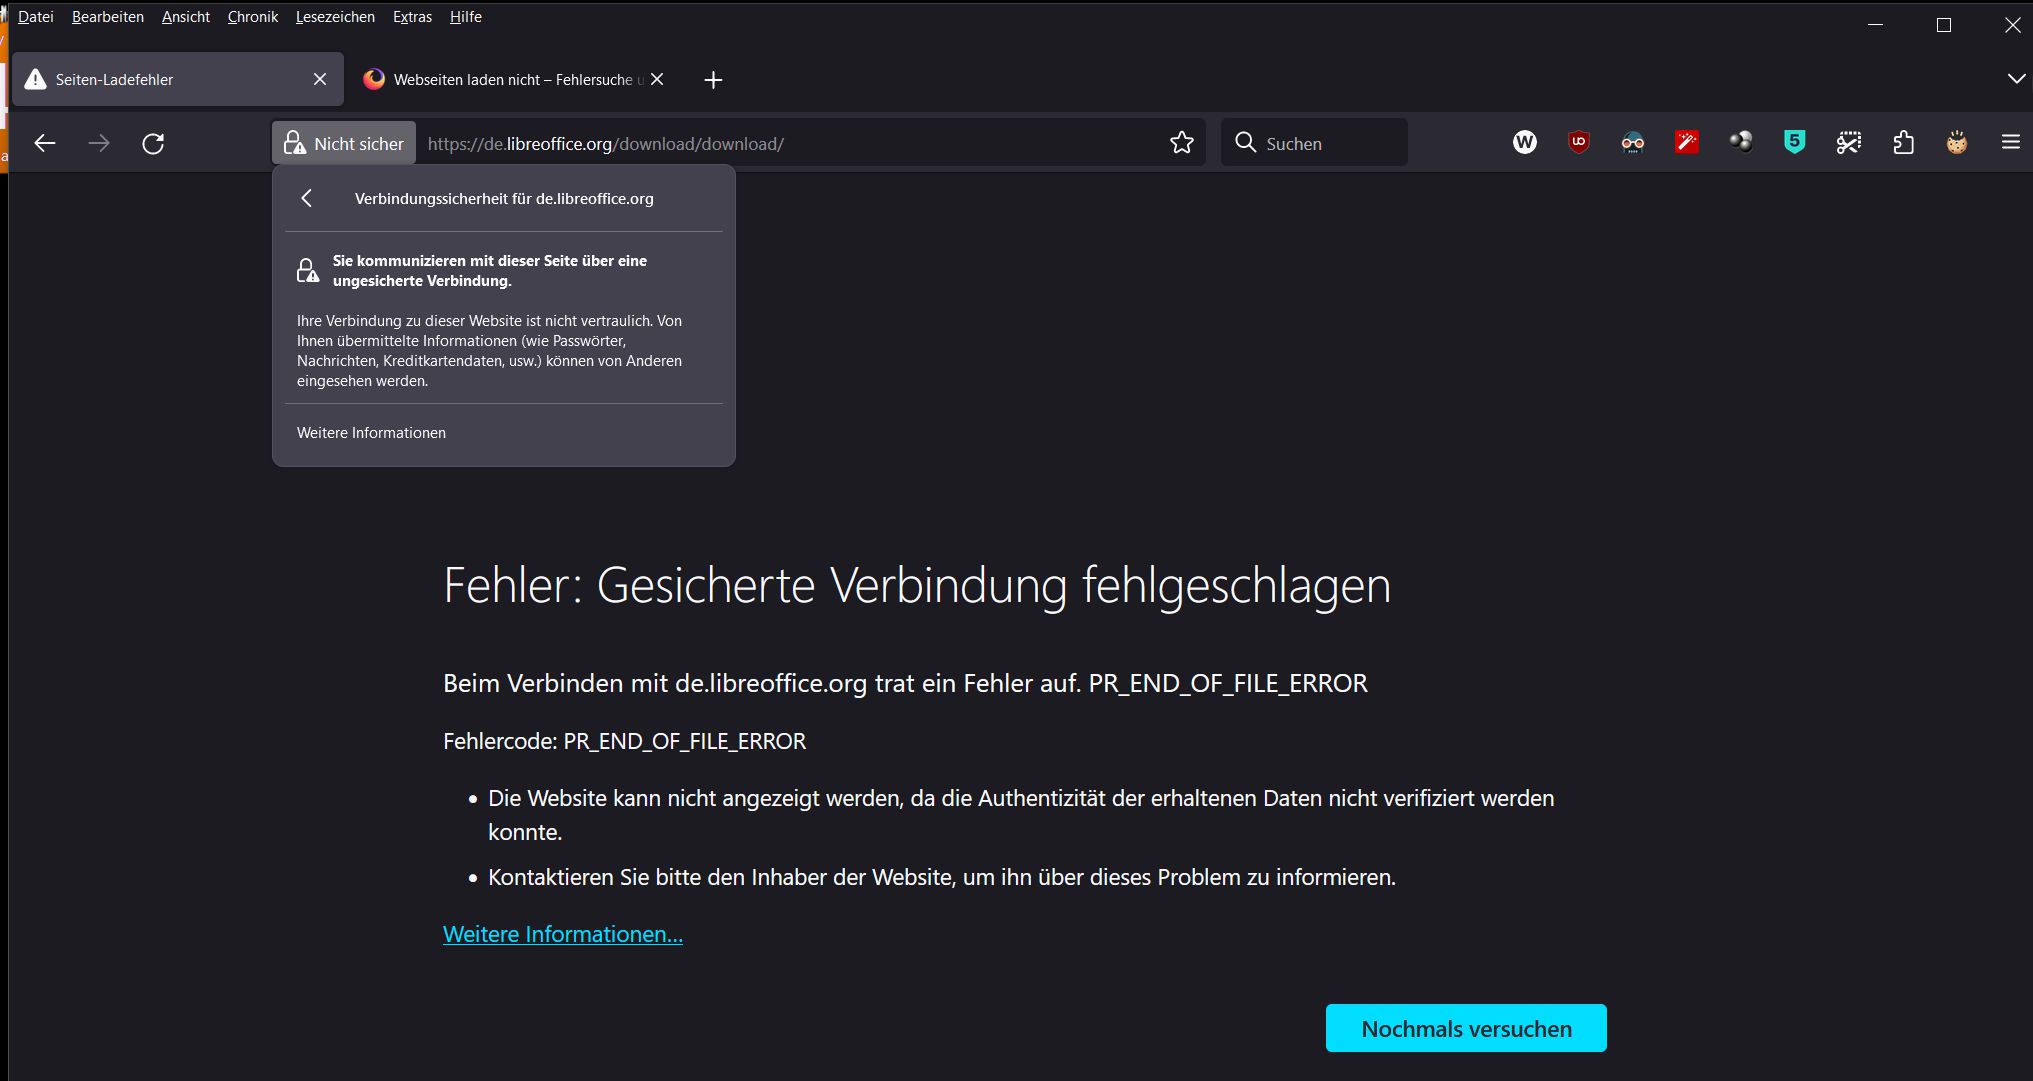The height and width of the screenshot is (1081, 2033).
Task: Open the goggles-face extension icon
Action: tap(1632, 143)
